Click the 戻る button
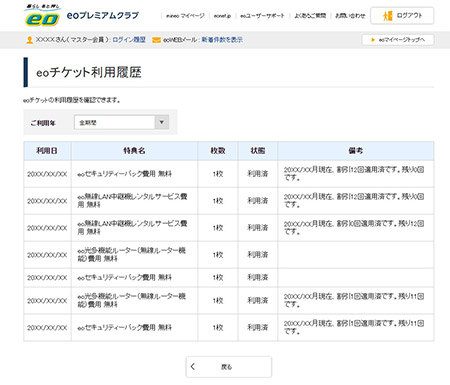The width and height of the screenshot is (450, 385). coord(229,367)
